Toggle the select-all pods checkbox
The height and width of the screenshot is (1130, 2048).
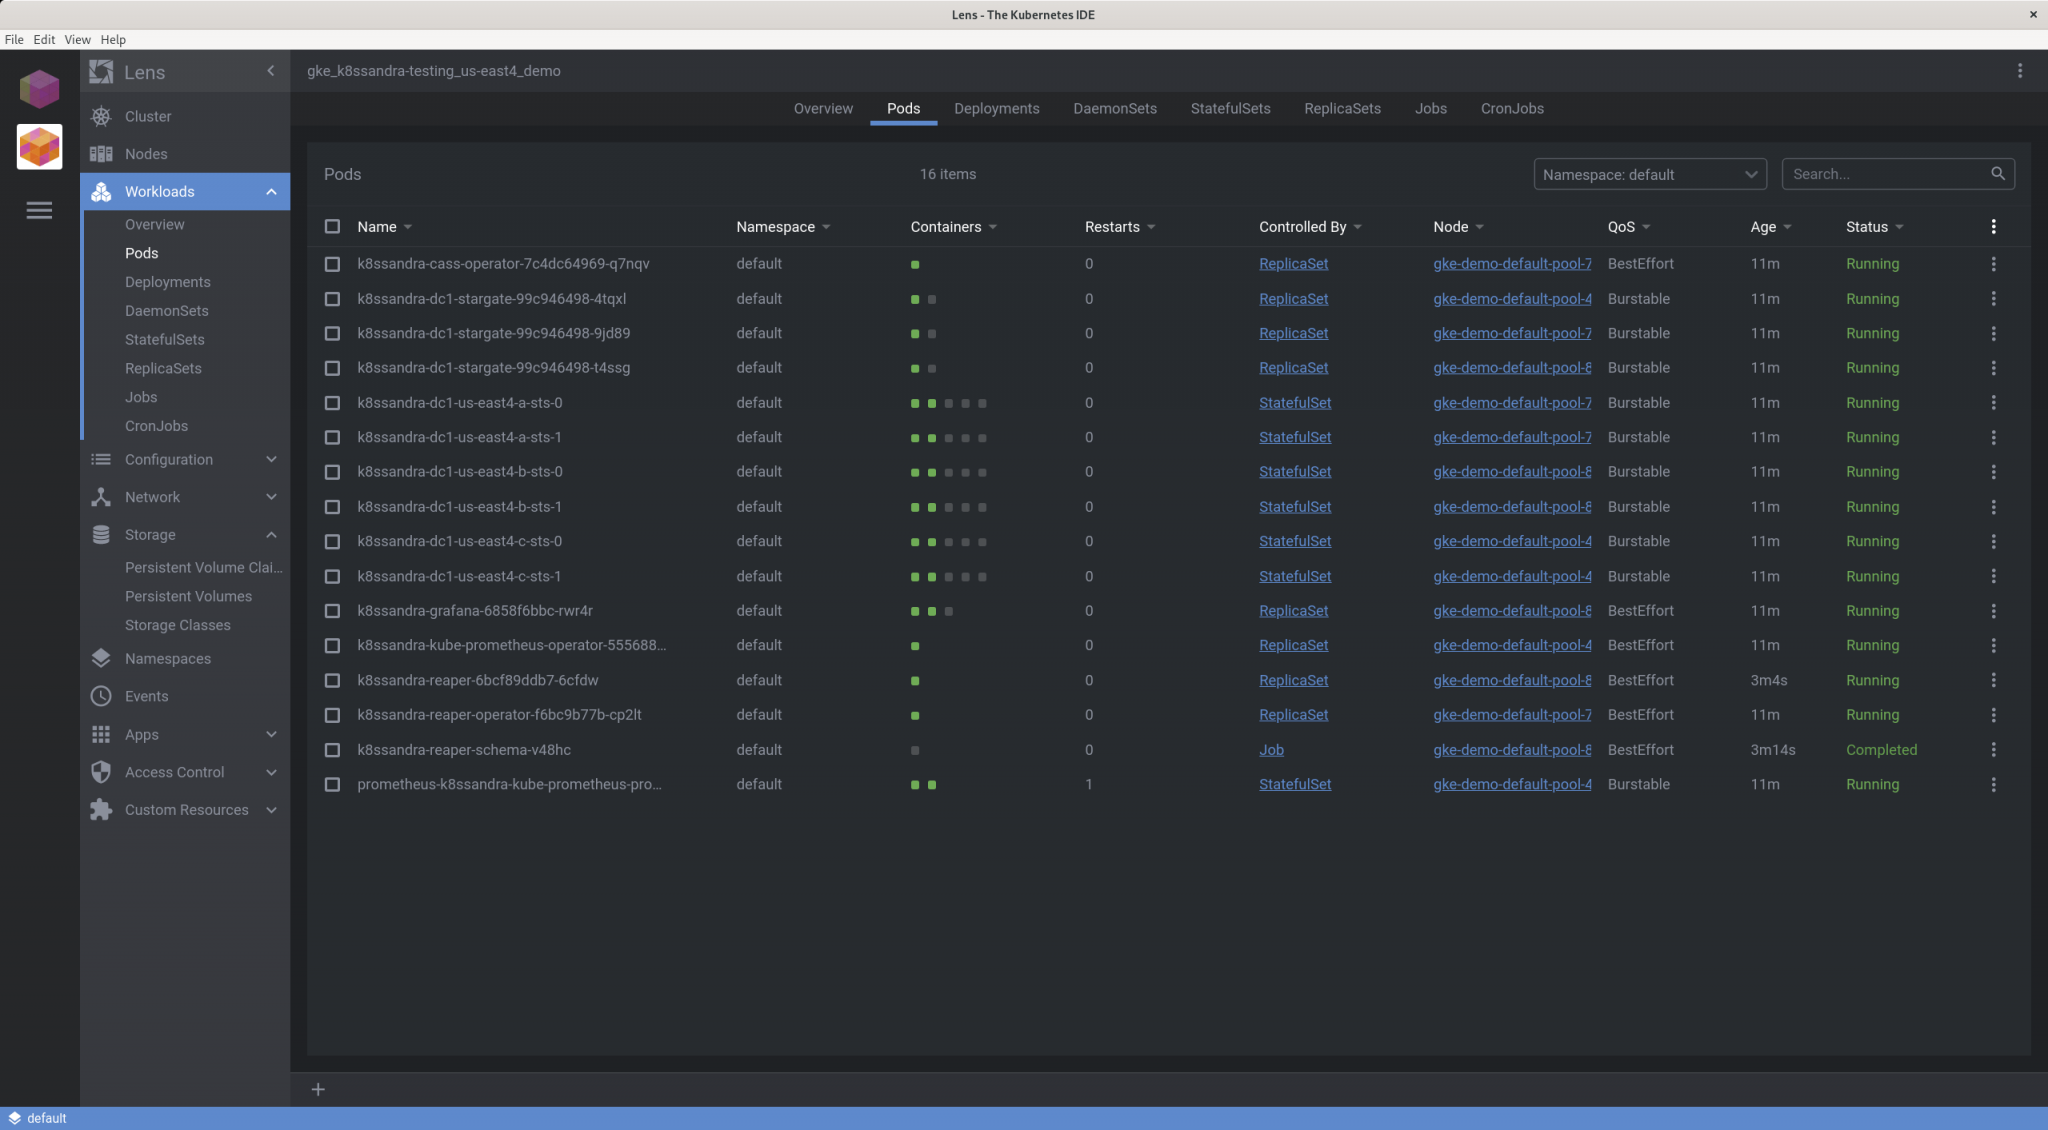click(333, 227)
